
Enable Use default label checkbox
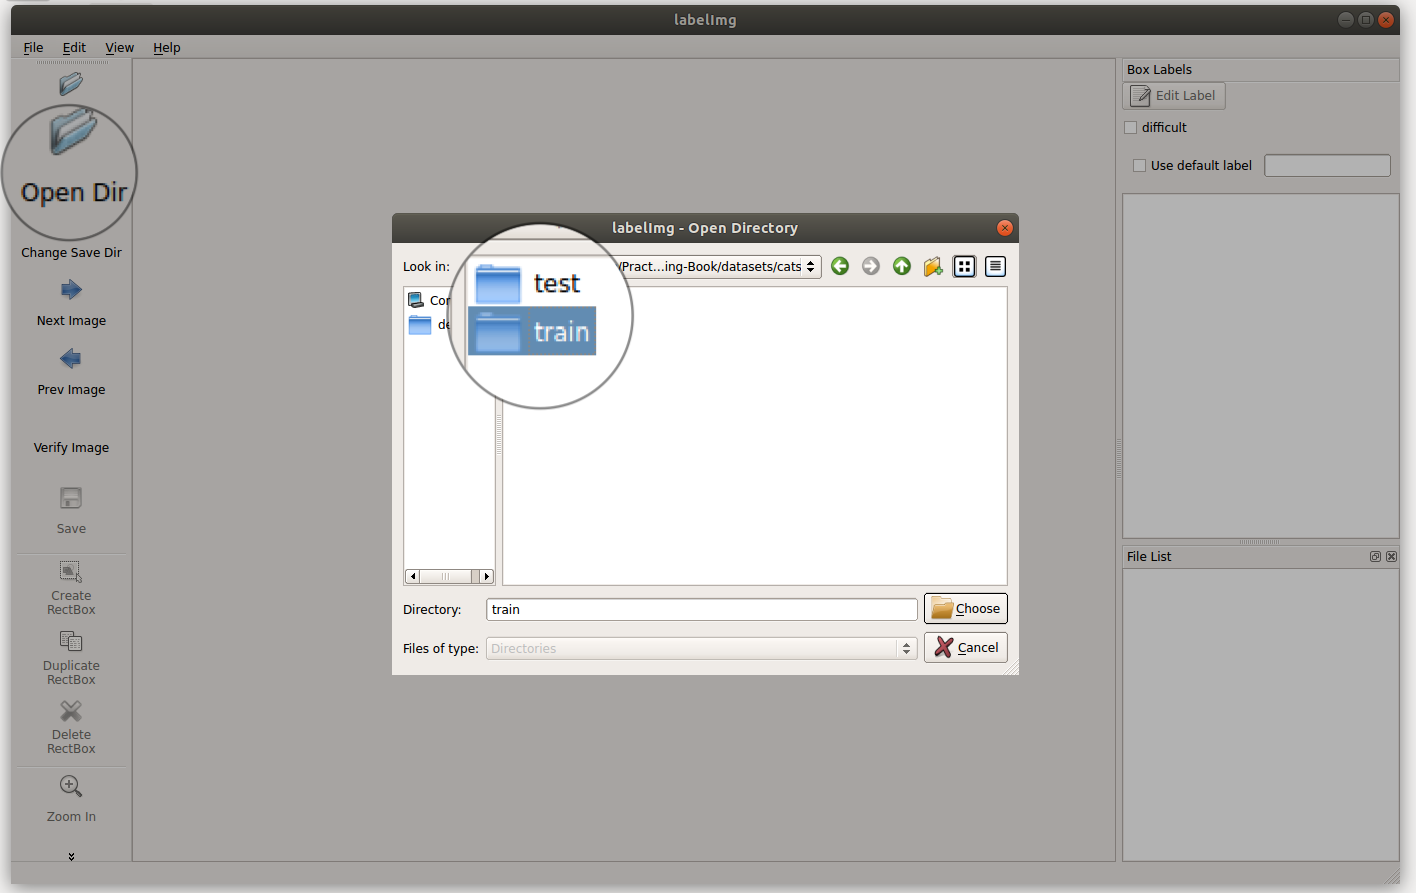point(1139,166)
